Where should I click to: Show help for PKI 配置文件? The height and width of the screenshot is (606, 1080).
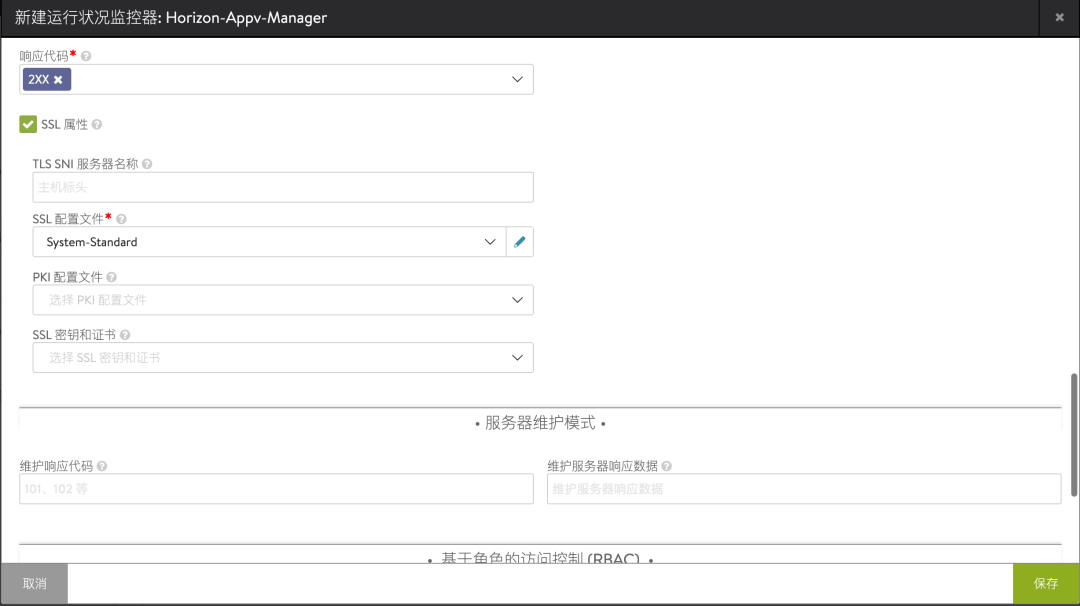pos(112,277)
